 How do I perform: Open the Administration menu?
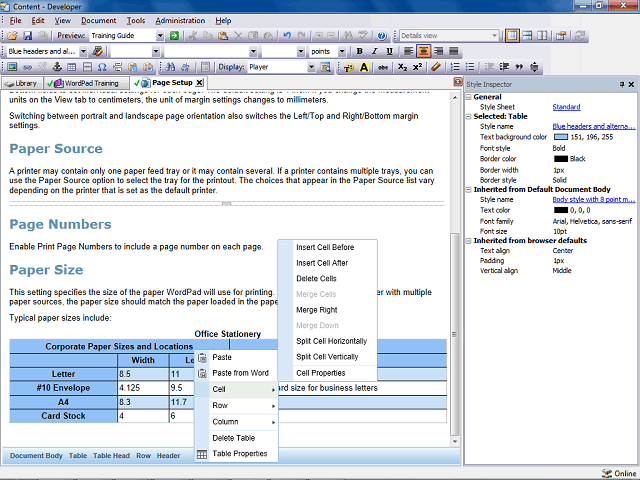(180, 20)
